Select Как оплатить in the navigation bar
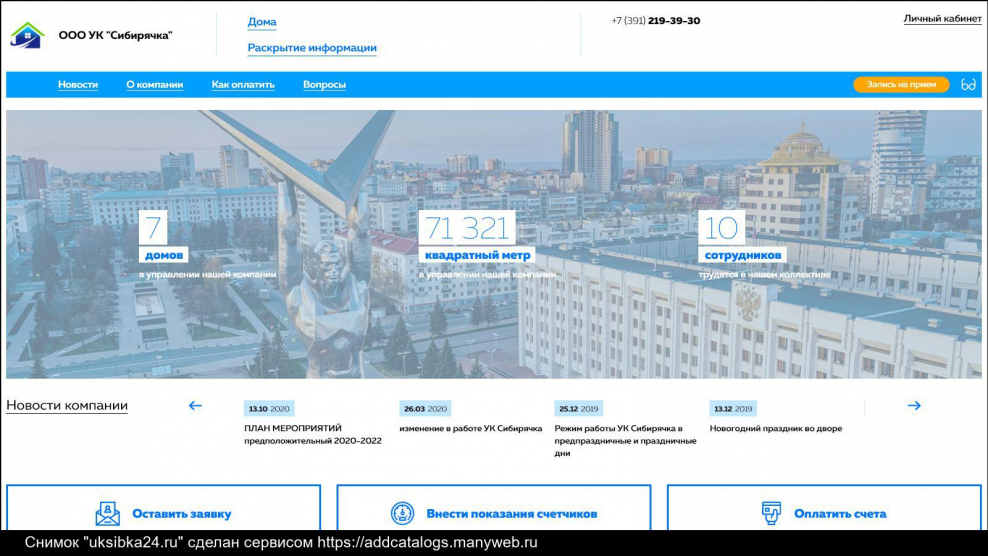 (x=243, y=85)
